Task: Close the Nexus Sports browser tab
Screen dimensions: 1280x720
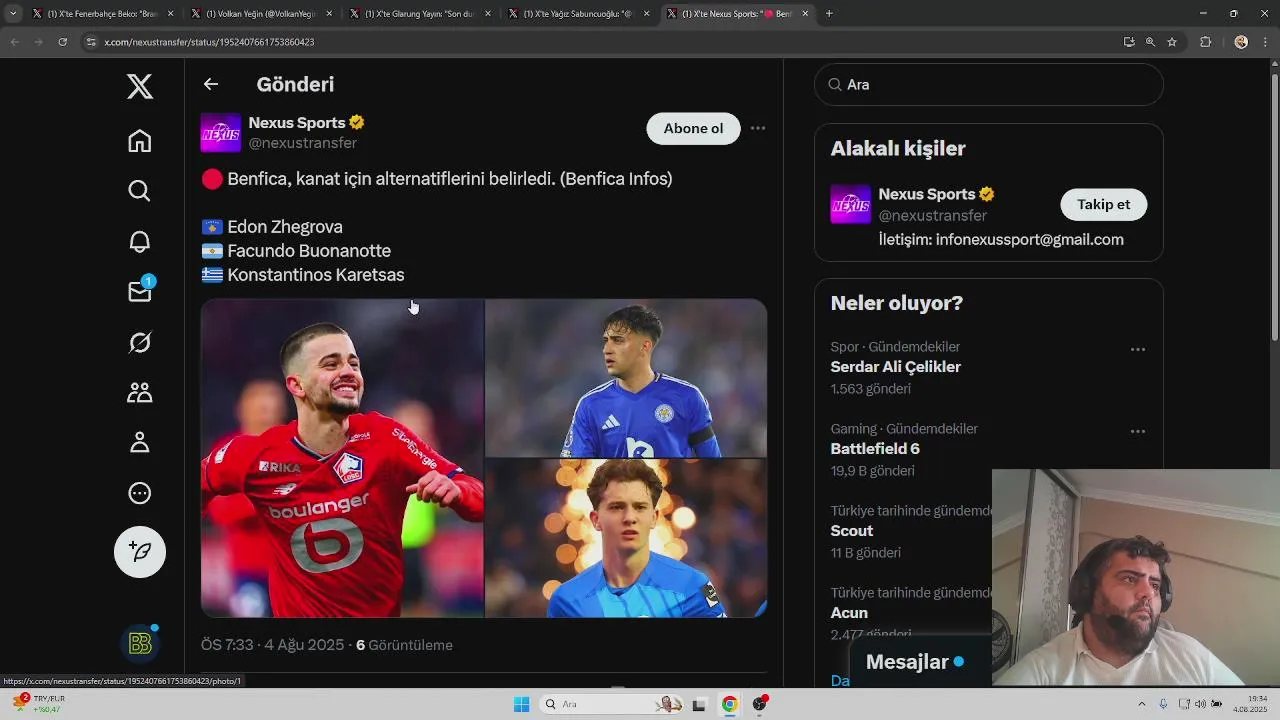Action: pos(806,14)
